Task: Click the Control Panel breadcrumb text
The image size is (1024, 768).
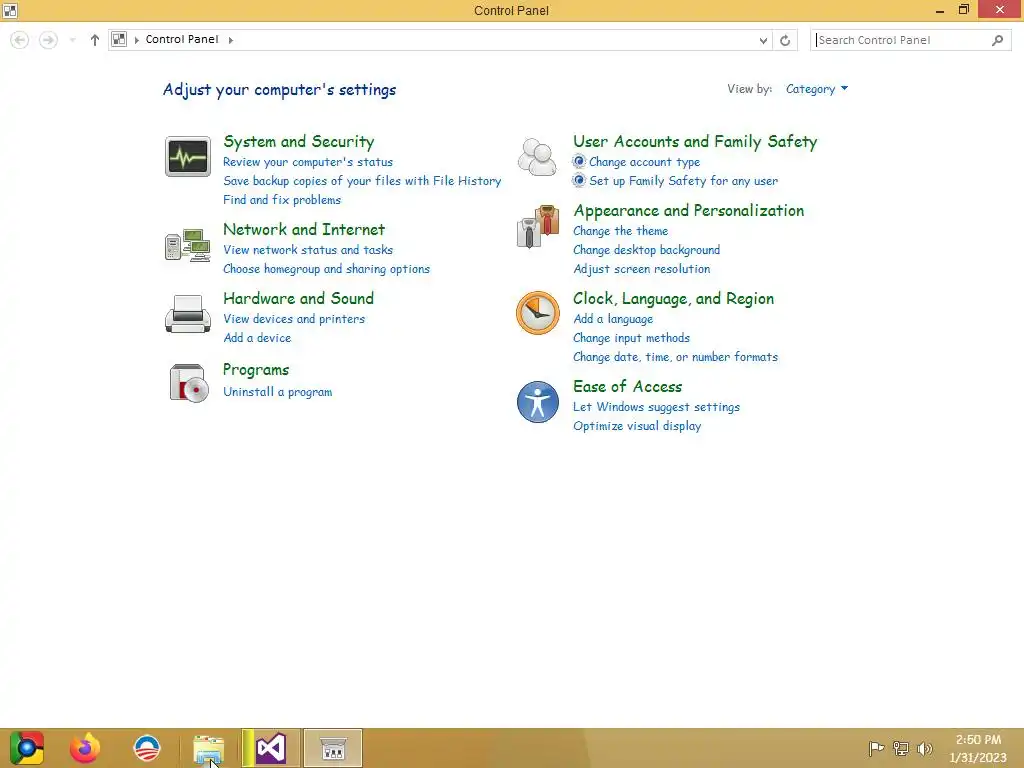Action: (x=182, y=39)
